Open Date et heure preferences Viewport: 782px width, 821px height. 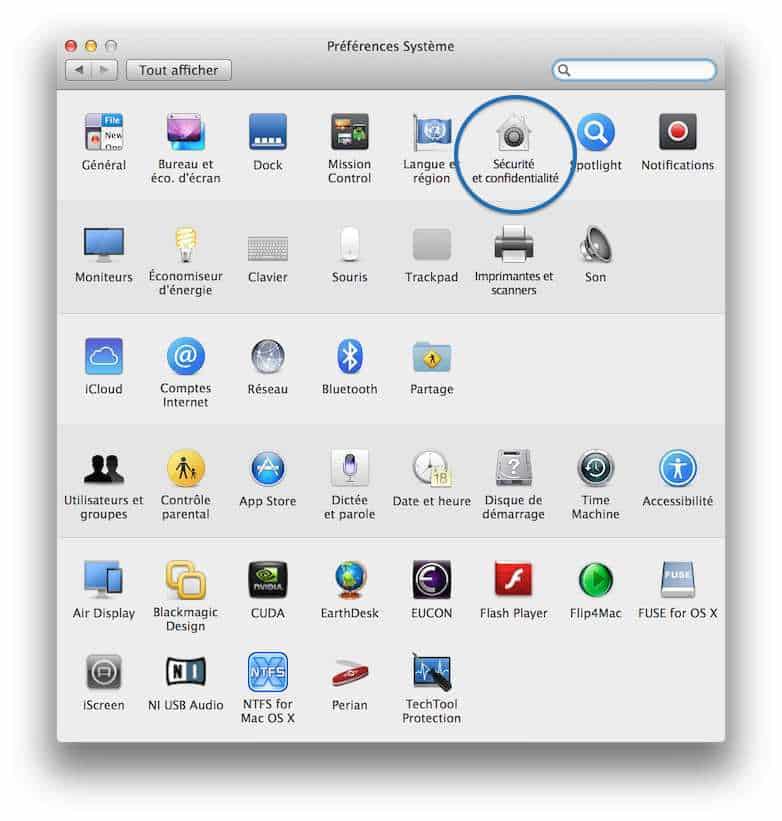point(431,468)
